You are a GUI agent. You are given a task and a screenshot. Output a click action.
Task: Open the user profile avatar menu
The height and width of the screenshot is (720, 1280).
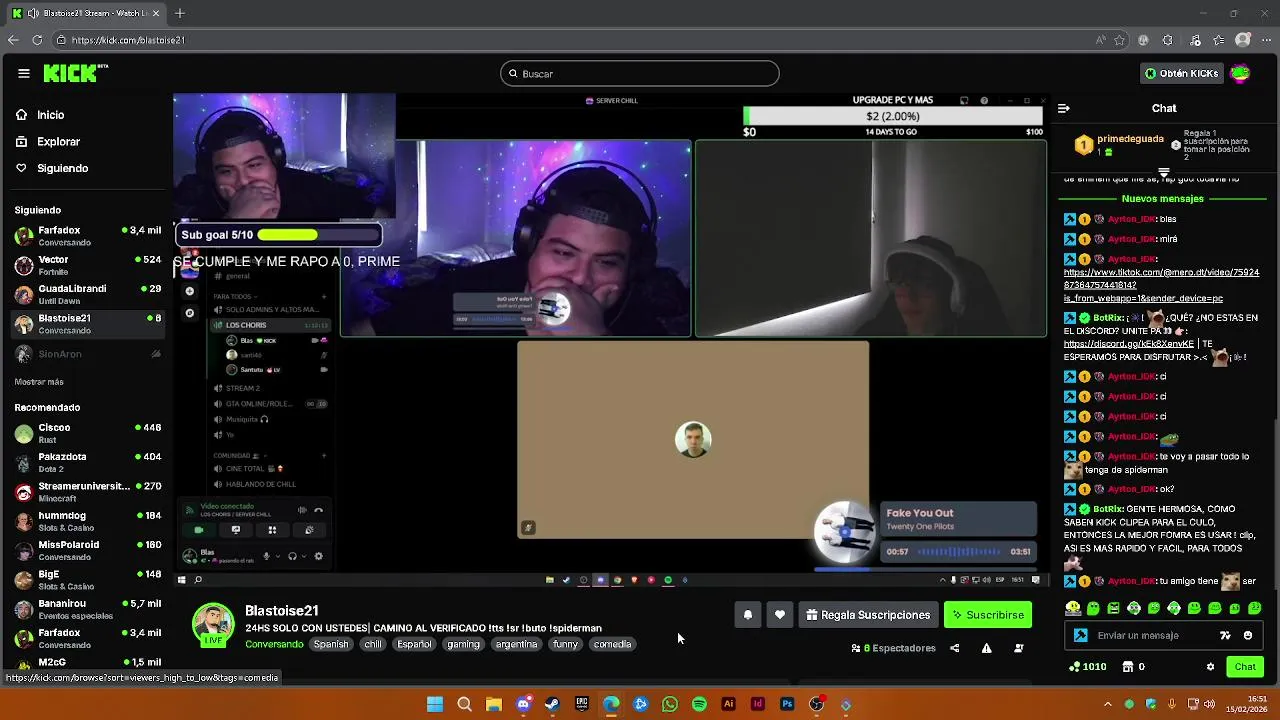click(x=1240, y=73)
